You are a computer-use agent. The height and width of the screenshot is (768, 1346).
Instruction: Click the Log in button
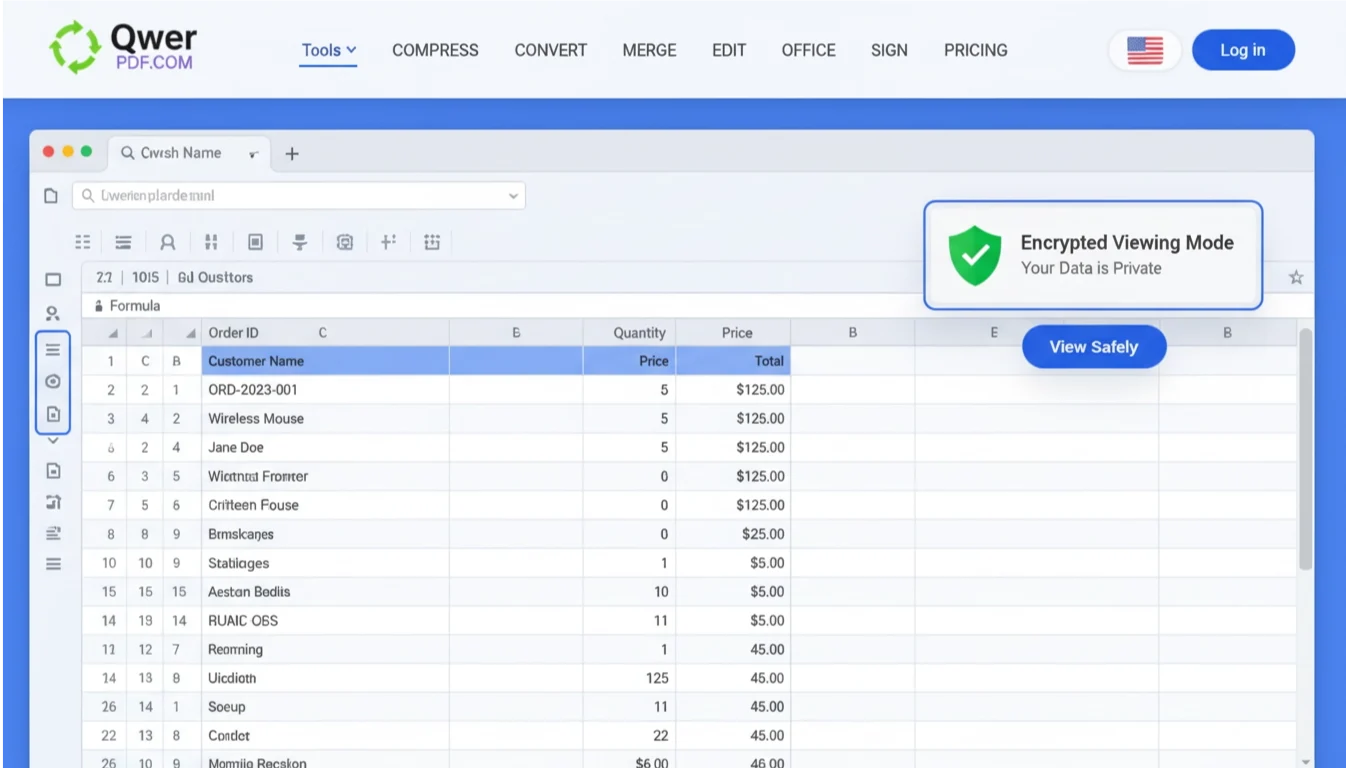point(1243,50)
